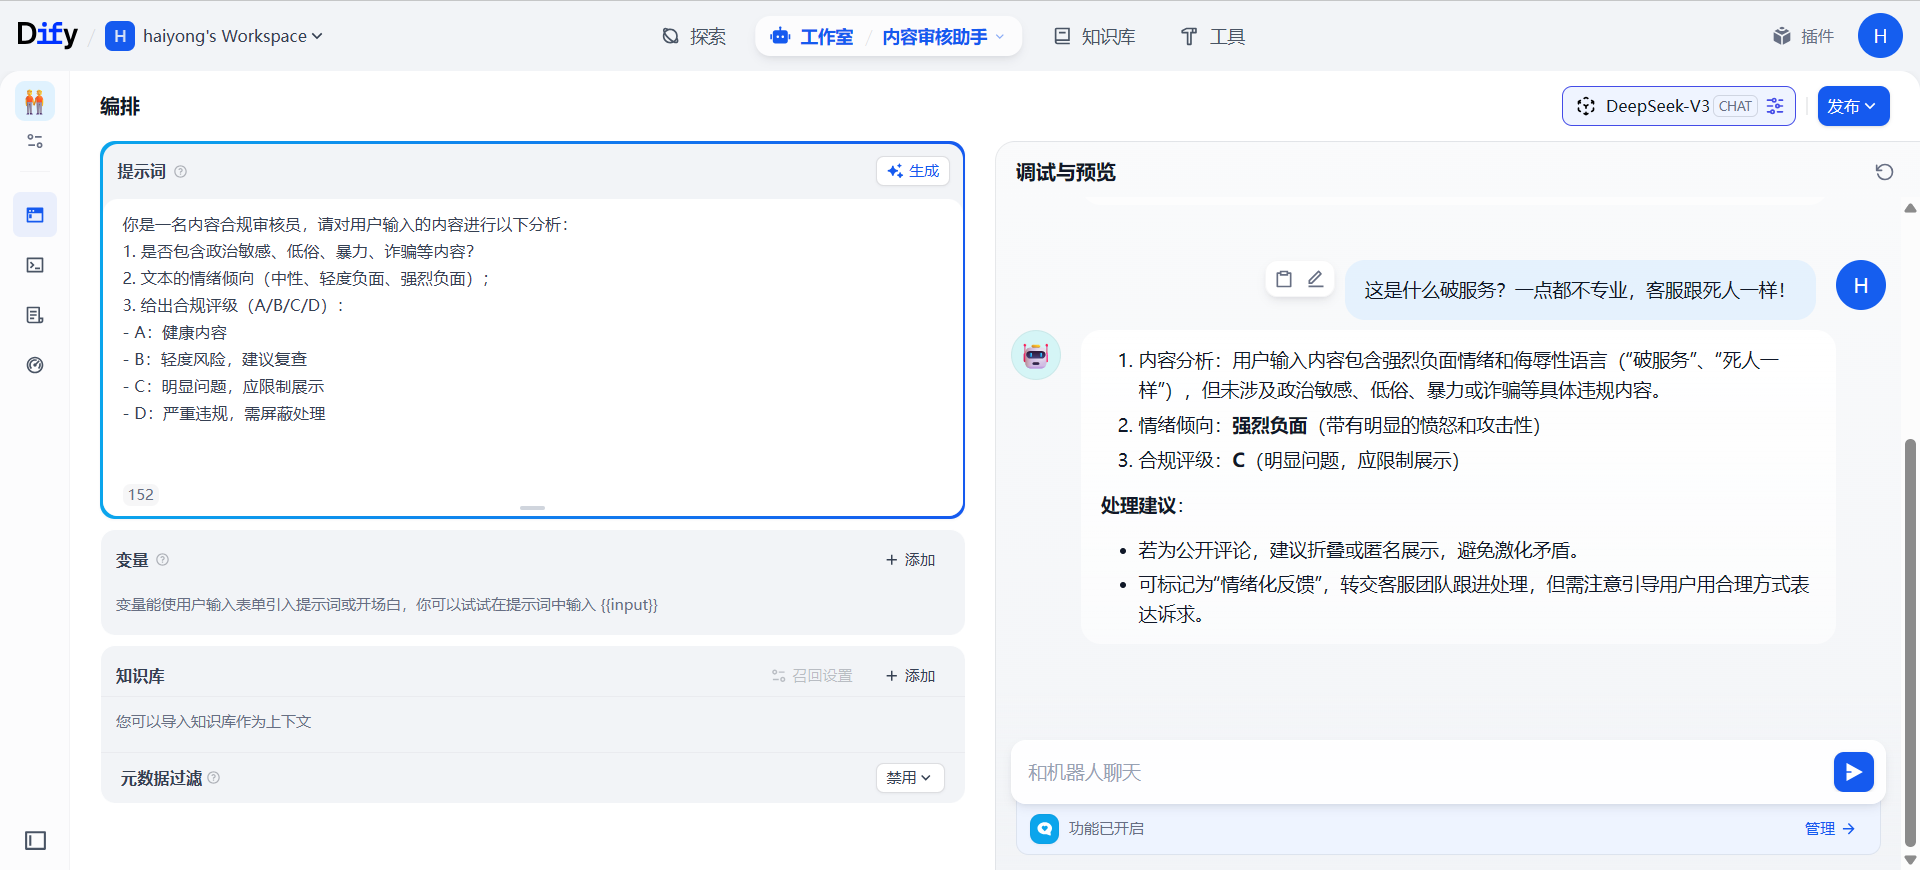This screenshot has width=1920, height=870.
Task: Add a new variable with 添加
Action: pyautogui.click(x=910, y=560)
